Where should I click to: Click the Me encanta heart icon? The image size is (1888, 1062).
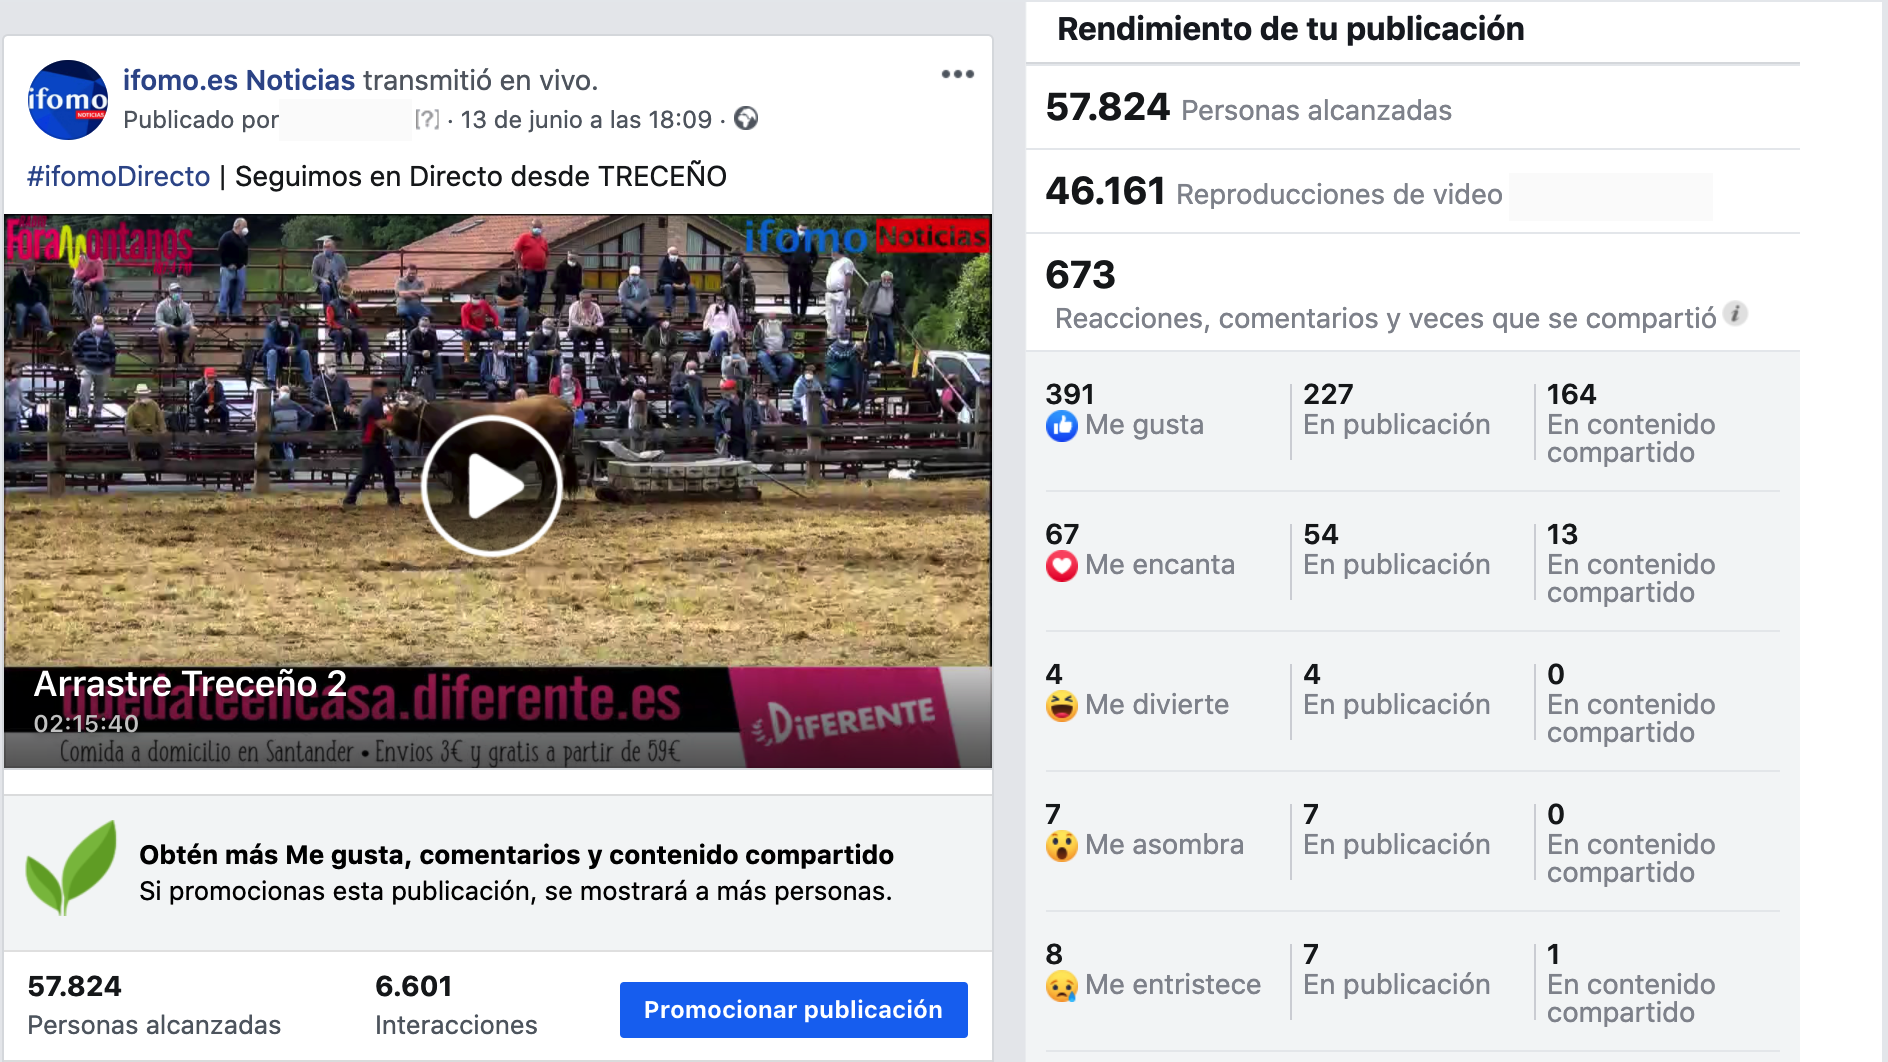[x=1062, y=566]
